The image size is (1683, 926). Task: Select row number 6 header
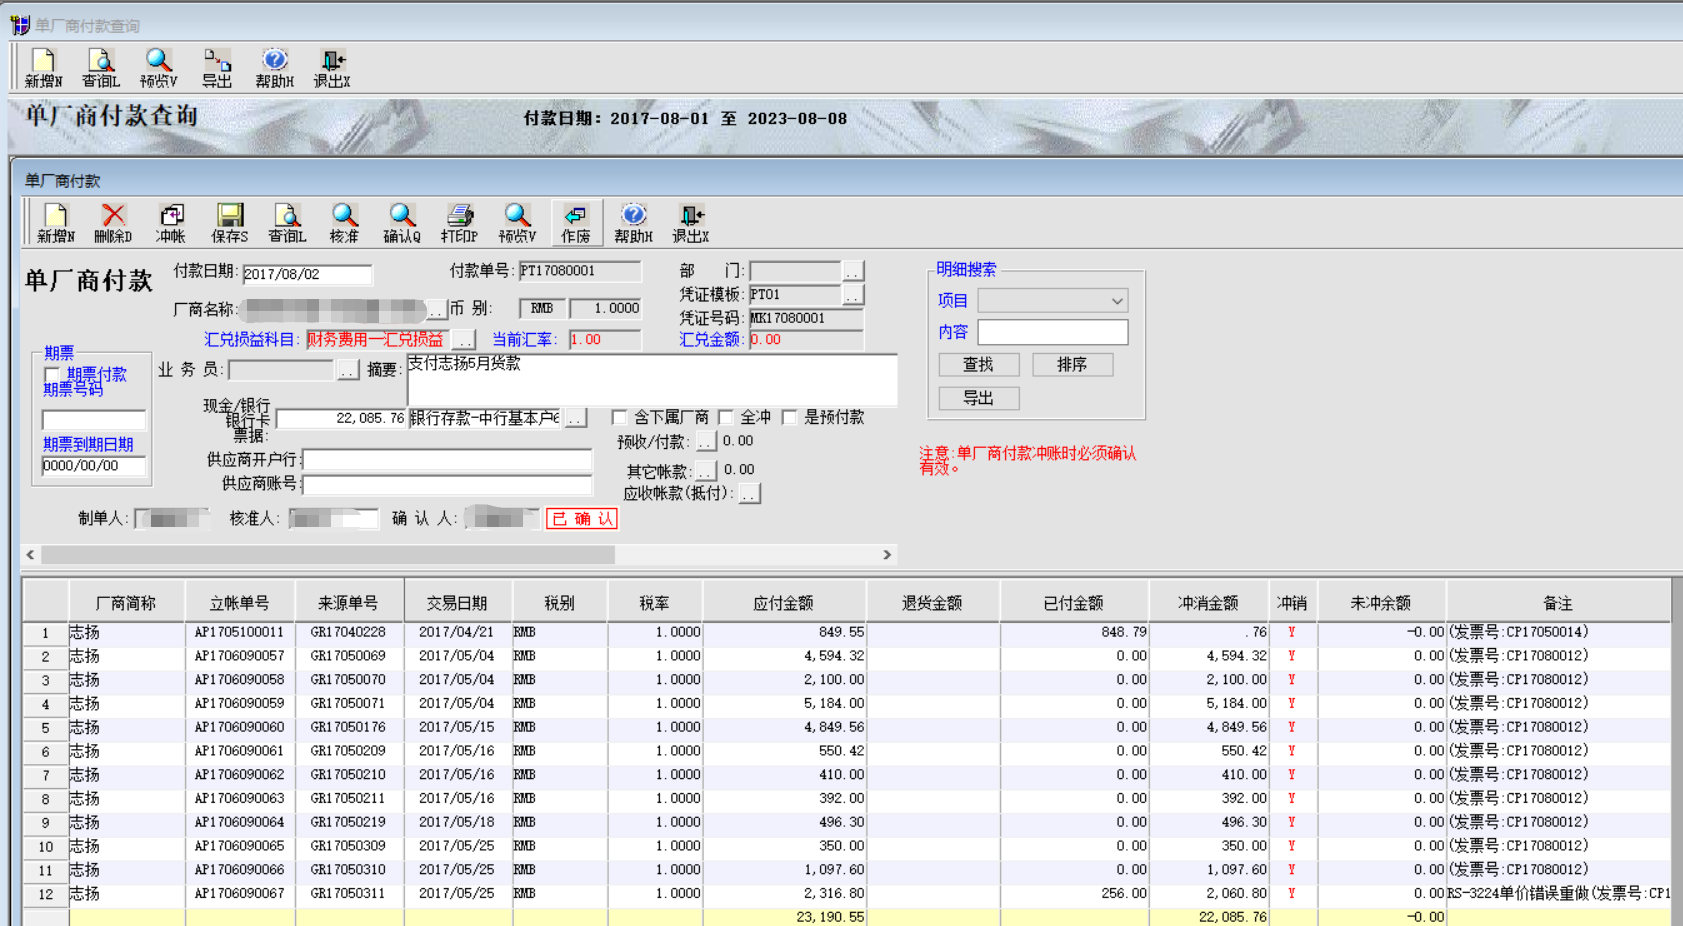[x=45, y=751]
